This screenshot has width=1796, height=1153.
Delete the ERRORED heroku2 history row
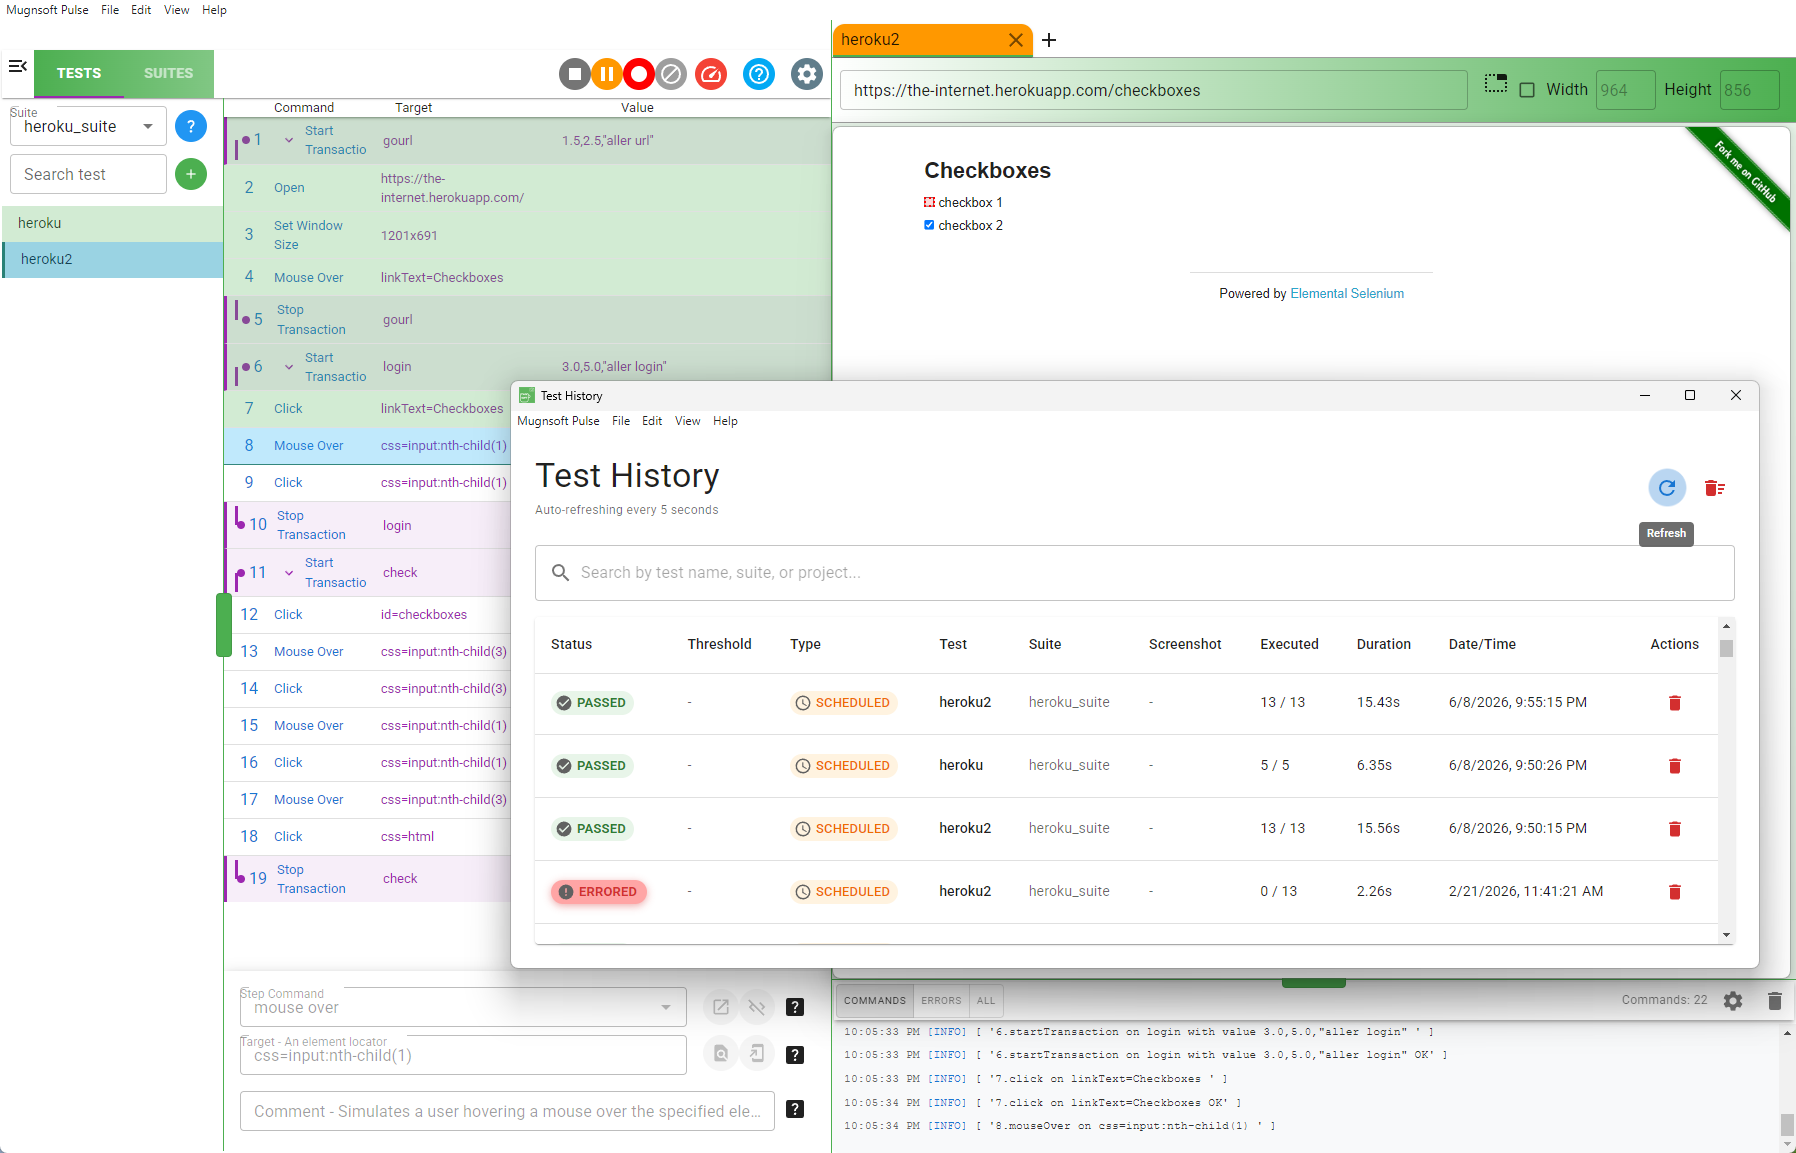coord(1674,892)
